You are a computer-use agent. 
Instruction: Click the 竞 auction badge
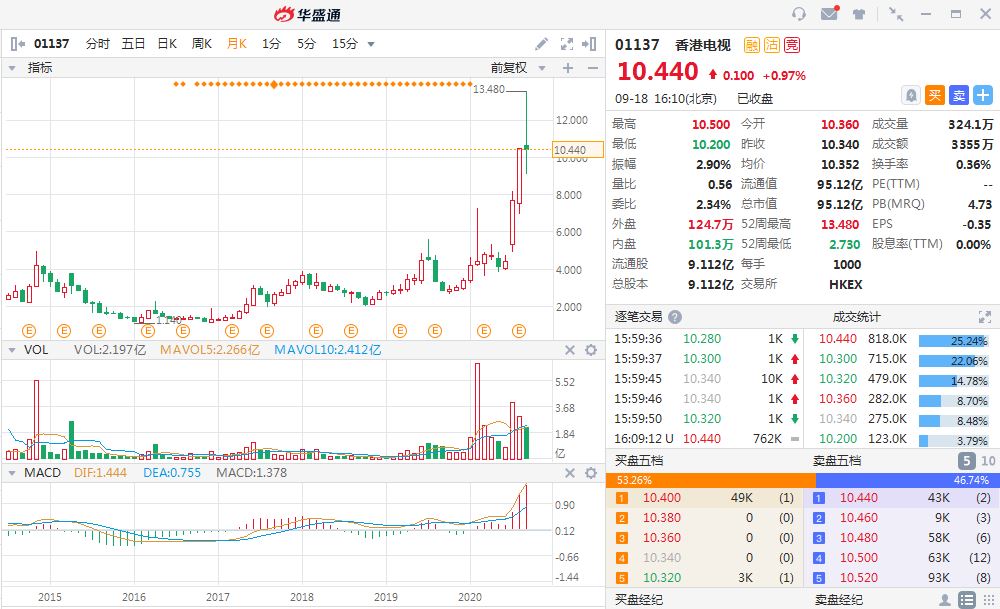[x=791, y=45]
